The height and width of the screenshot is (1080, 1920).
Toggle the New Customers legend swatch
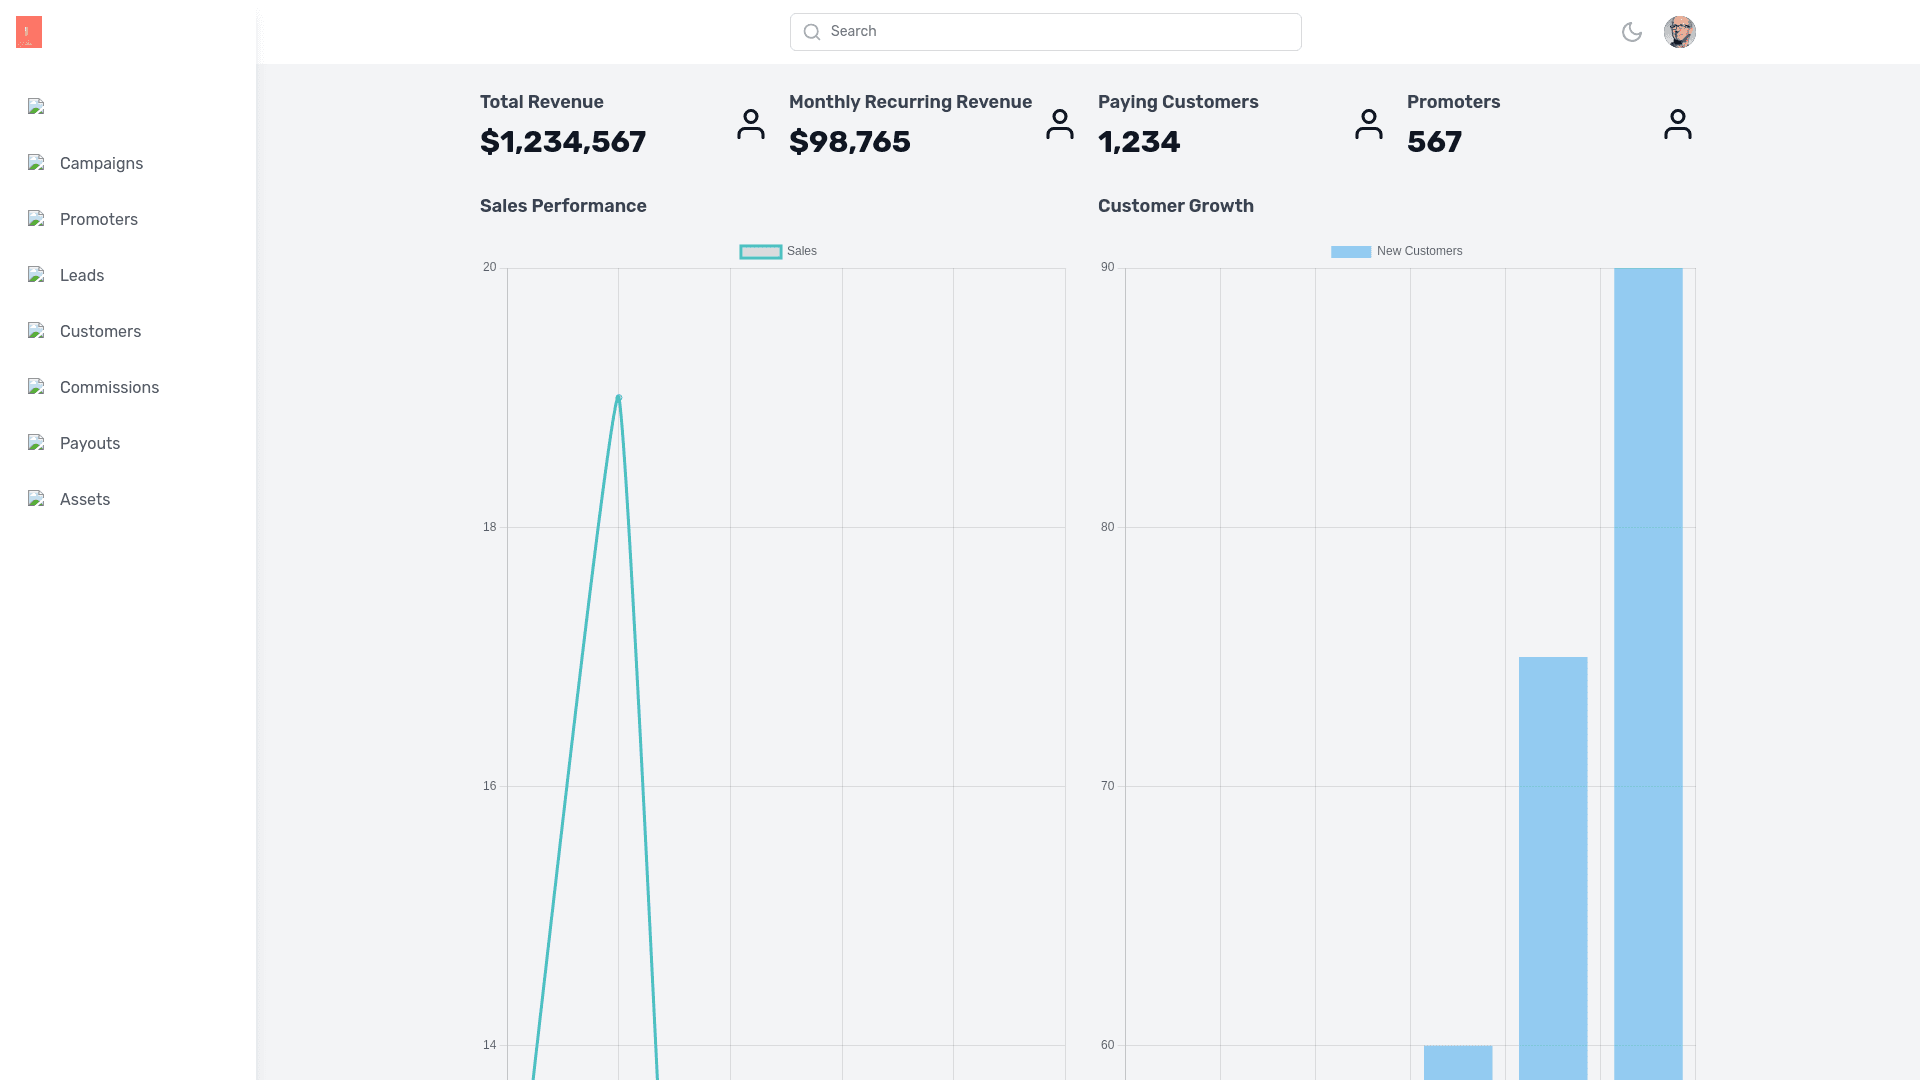pos(1351,252)
